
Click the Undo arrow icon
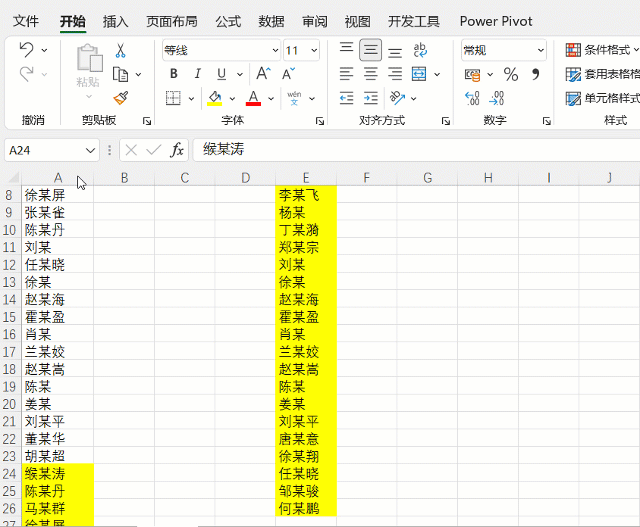pyautogui.click(x=27, y=49)
